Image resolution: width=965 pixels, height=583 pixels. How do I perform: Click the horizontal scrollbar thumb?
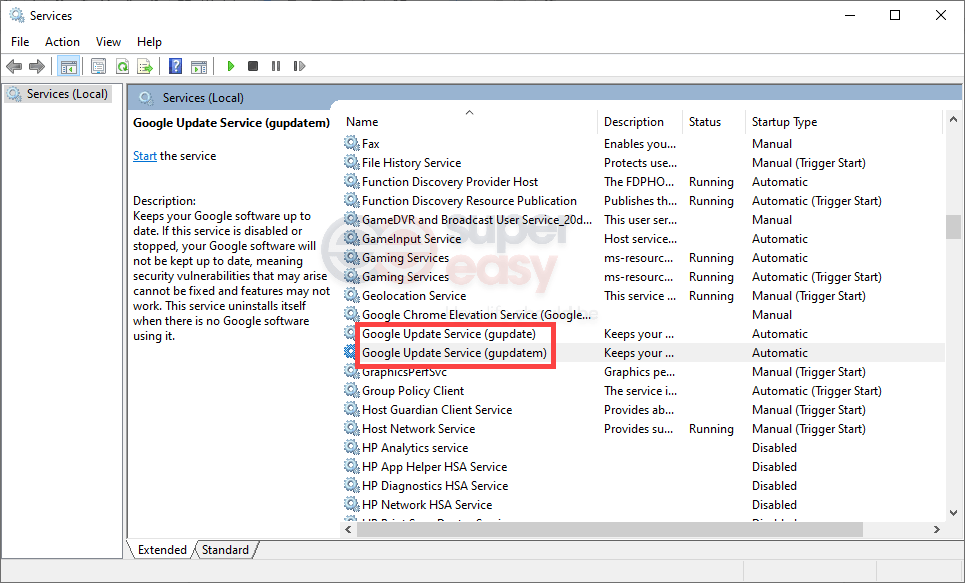point(609,529)
